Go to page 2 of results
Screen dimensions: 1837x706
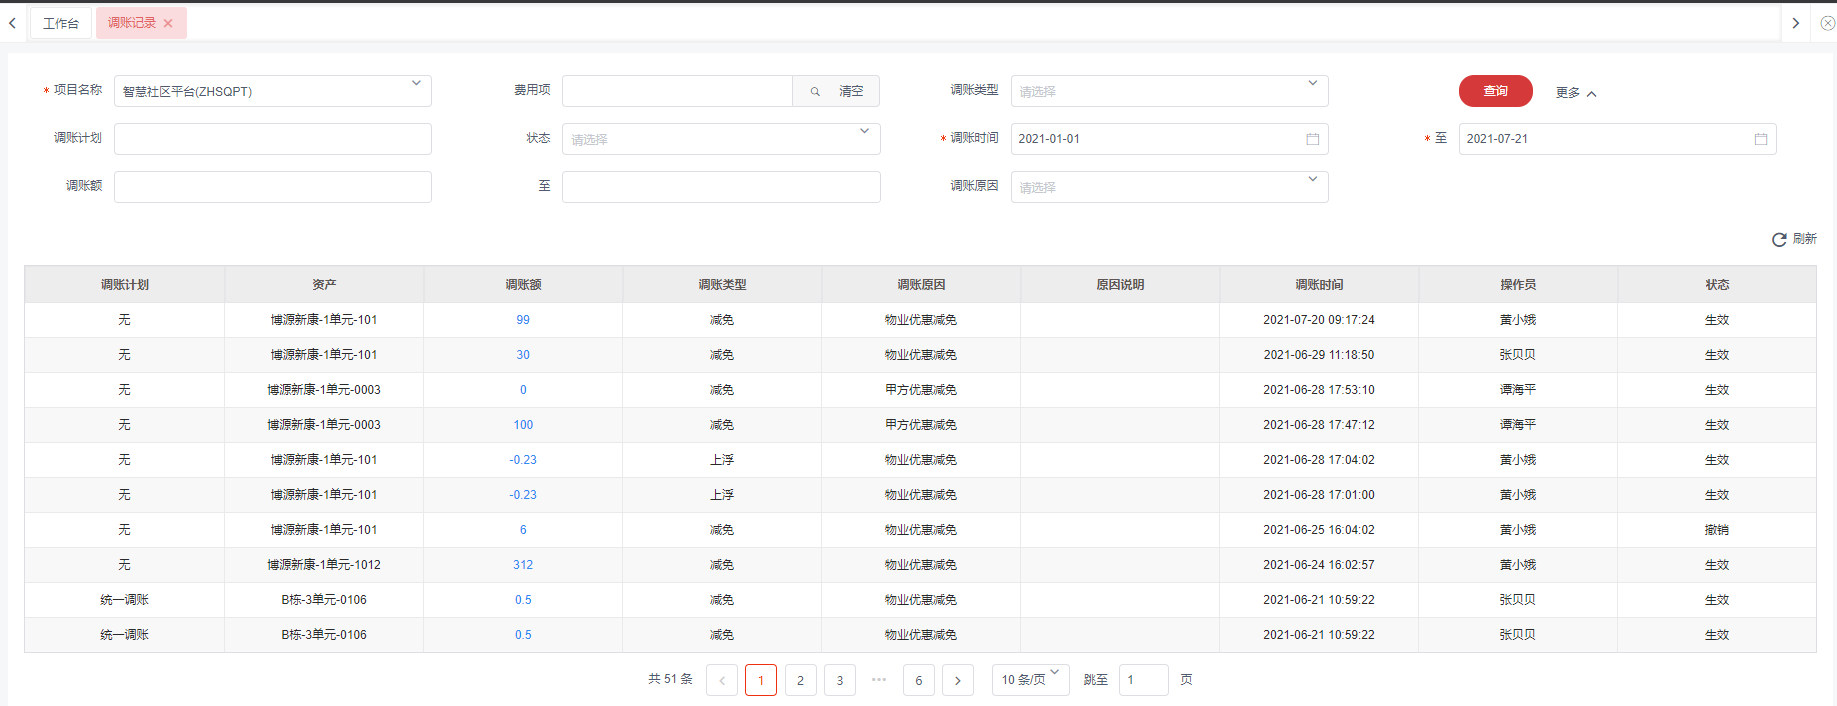(x=800, y=680)
